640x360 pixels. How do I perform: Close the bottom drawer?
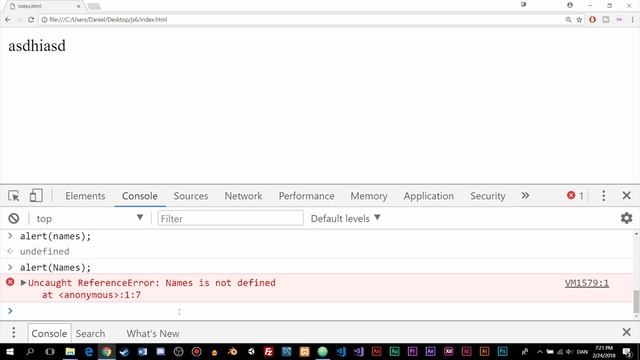pos(627,332)
